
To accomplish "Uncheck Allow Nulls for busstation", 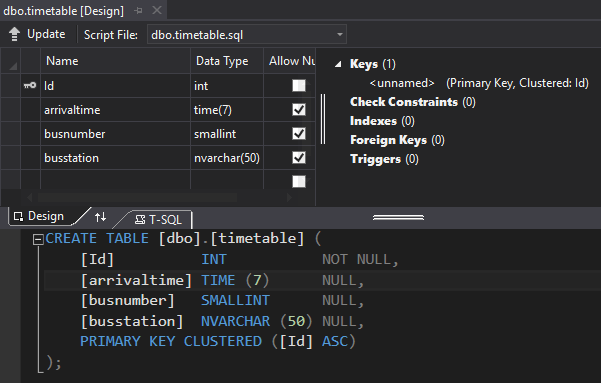I will pos(299,158).
